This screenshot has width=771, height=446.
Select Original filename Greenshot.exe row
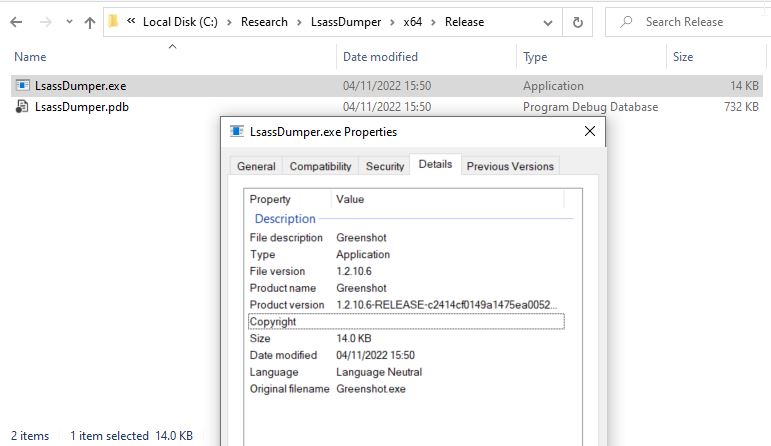tap(406, 388)
